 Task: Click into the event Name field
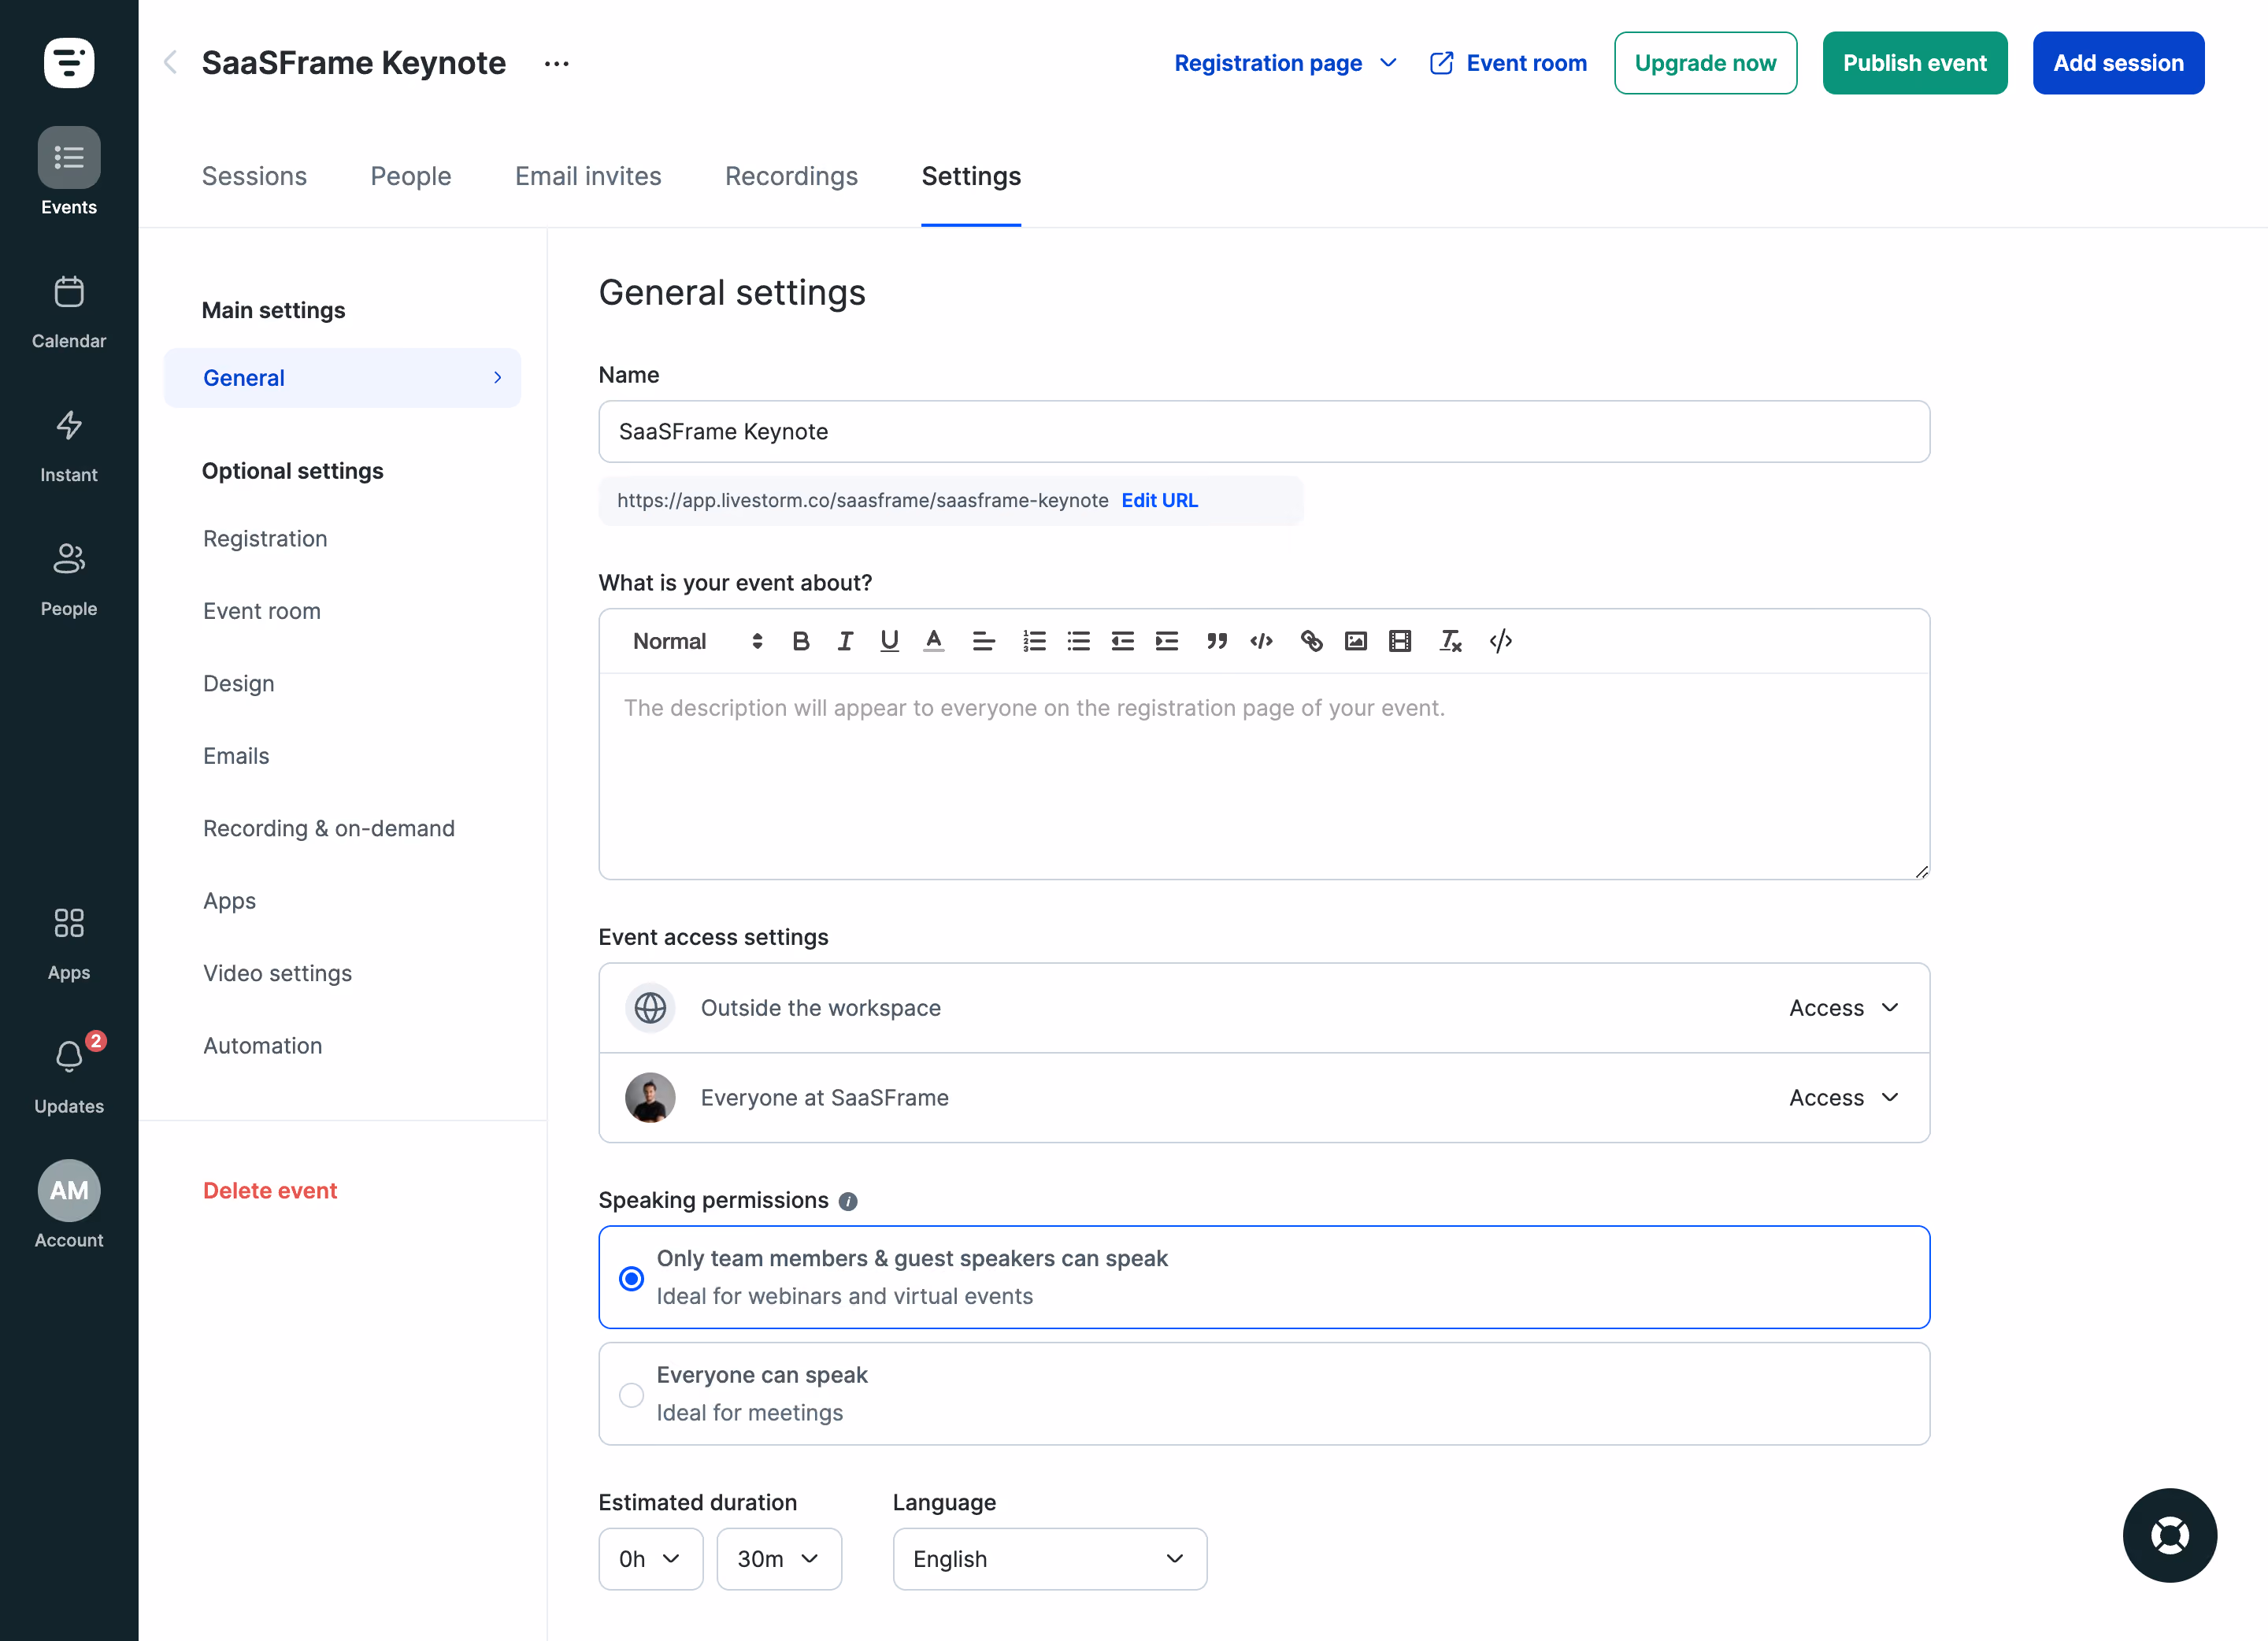[x=1264, y=431]
